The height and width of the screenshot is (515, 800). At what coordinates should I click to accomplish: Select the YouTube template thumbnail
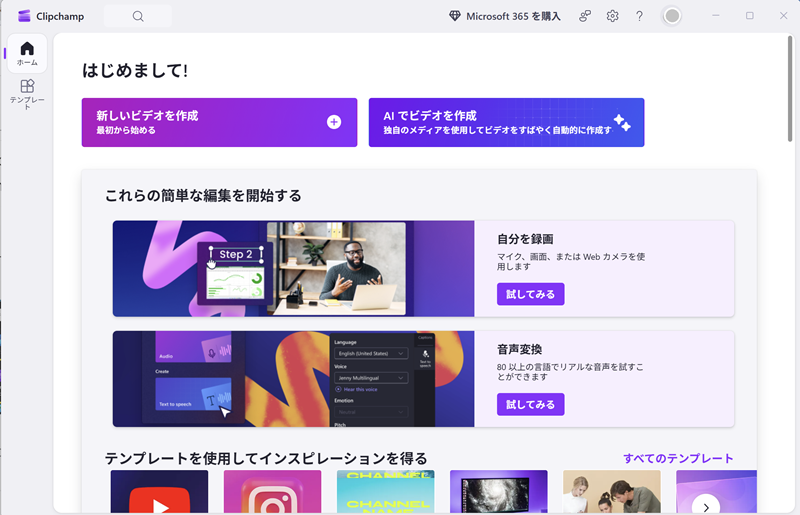click(x=159, y=492)
